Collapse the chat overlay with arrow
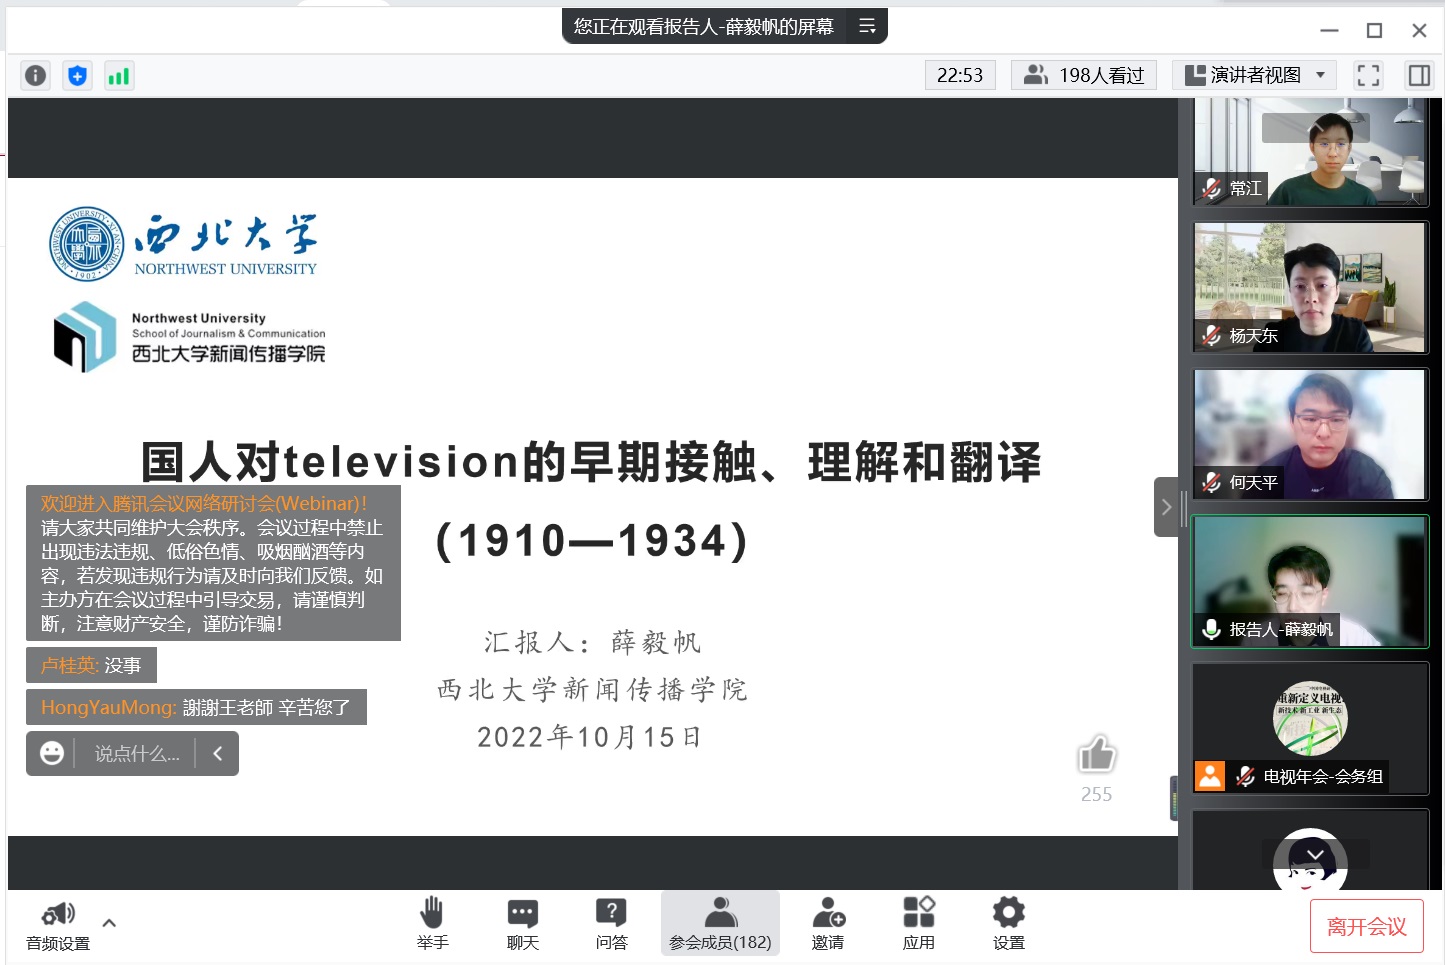Screen dimensions: 1445x965 tap(218, 753)
